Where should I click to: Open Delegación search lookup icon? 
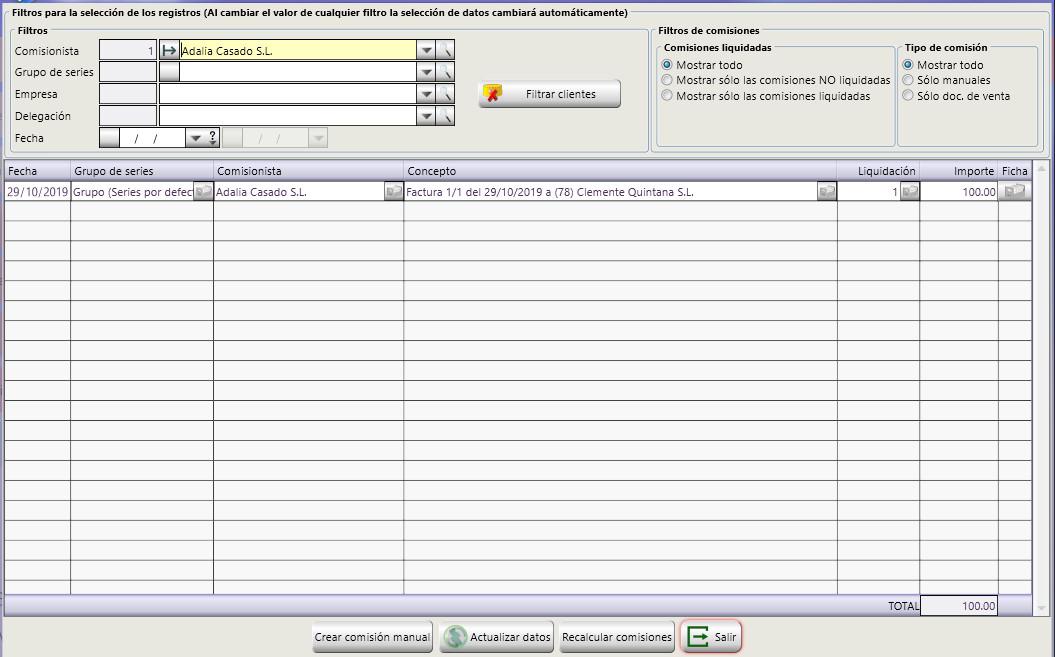(446, 117)
